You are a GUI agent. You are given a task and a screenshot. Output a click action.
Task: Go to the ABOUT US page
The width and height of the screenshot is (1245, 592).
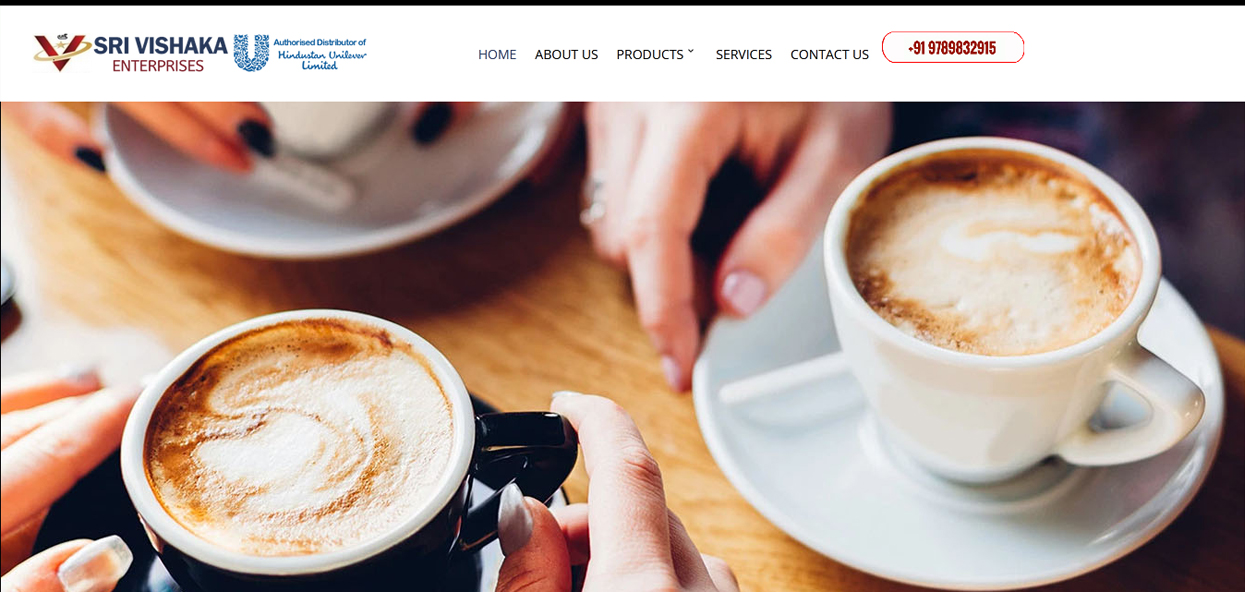(x=566, y=54)
